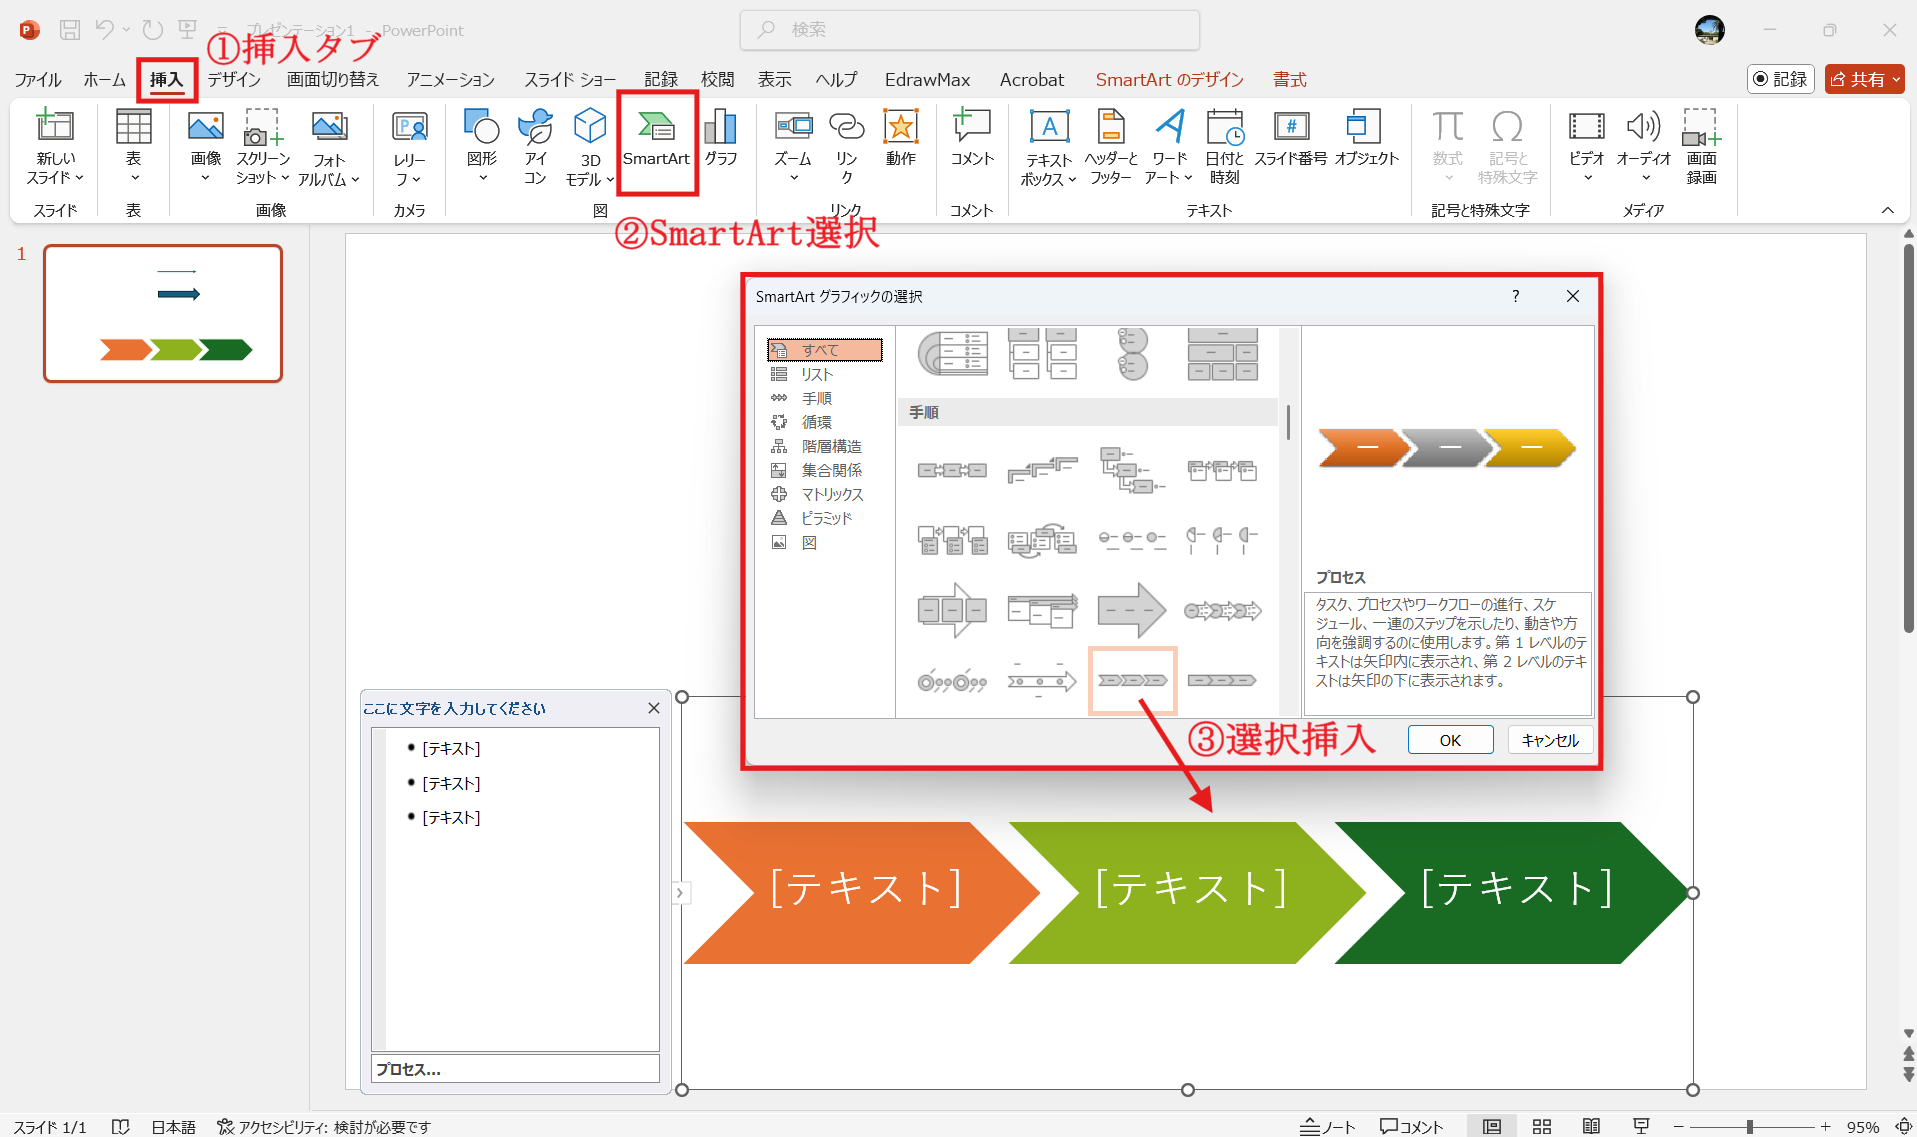
Task: Insert Date and Time
Action: point(1224,146)
